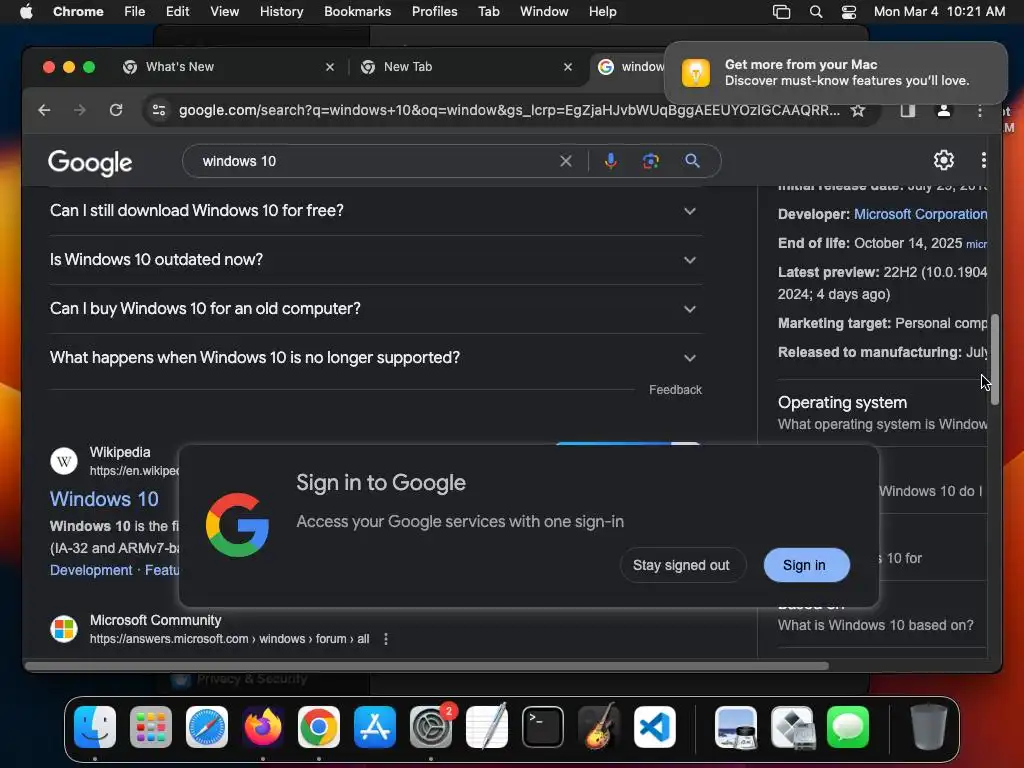Open the Apple menu
The image size is (1024, 768).
tap(26, 12)
